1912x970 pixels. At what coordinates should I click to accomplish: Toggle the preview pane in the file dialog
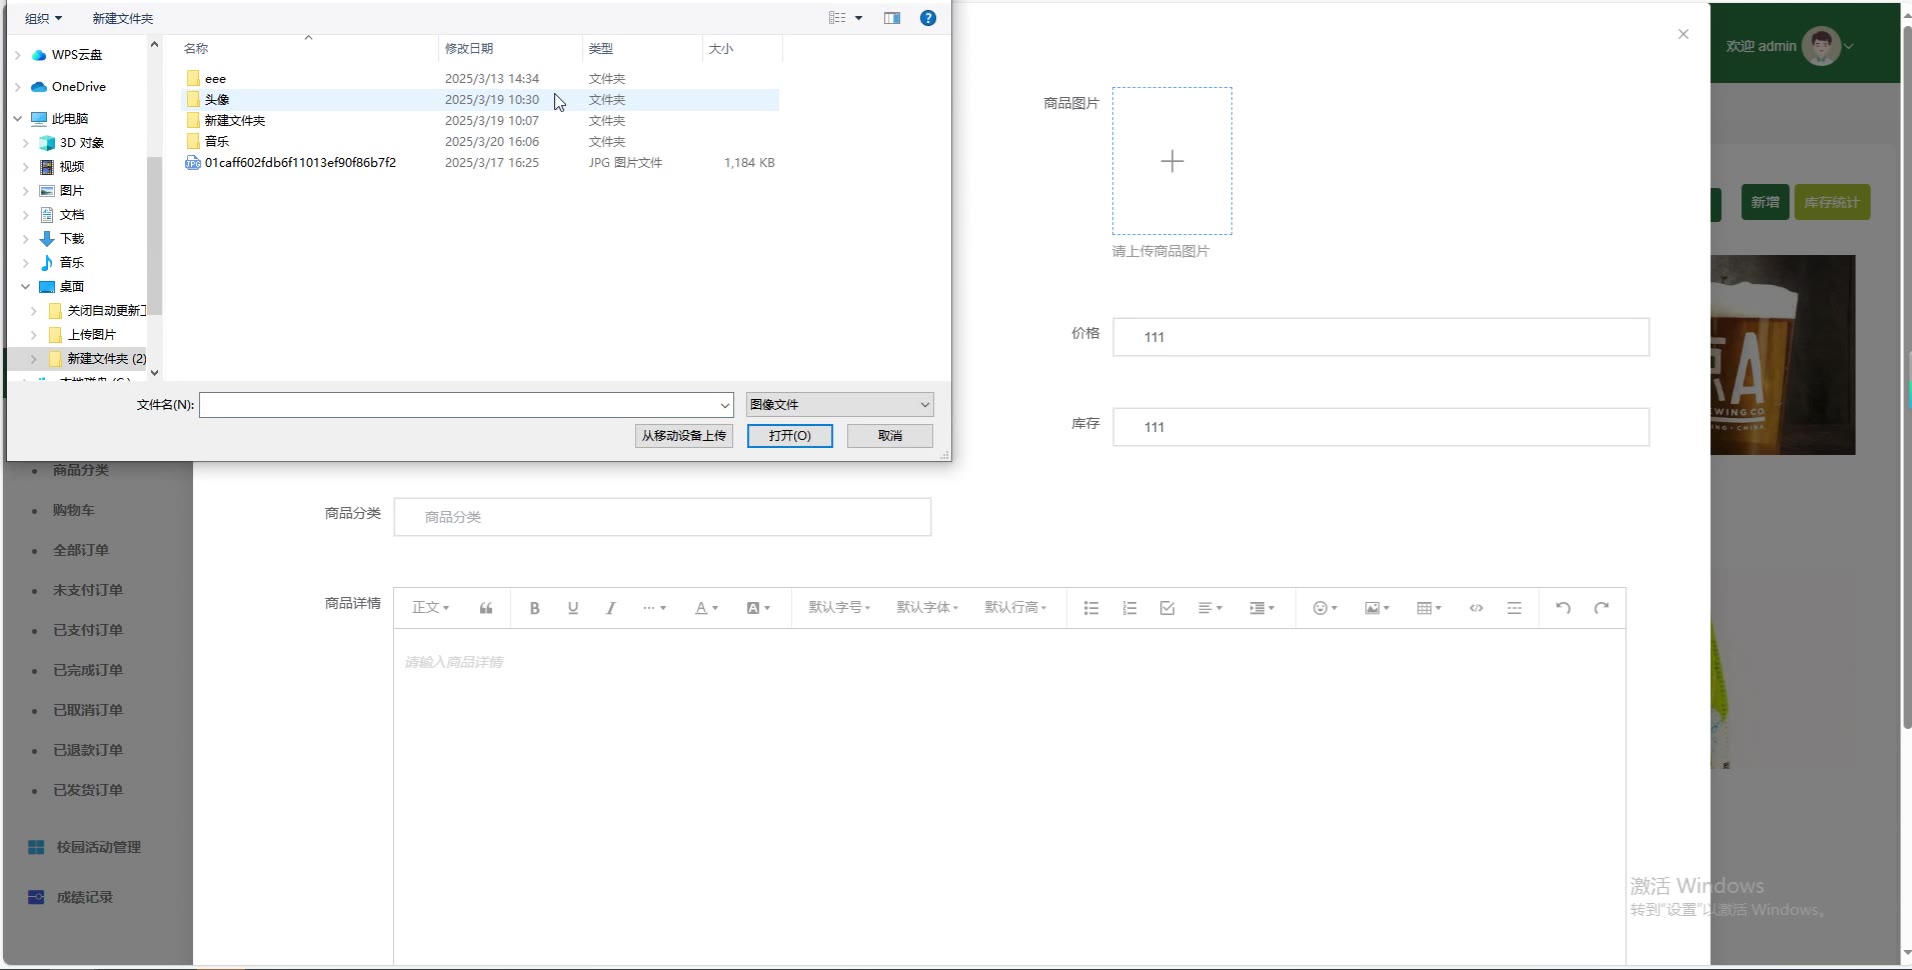892,18
